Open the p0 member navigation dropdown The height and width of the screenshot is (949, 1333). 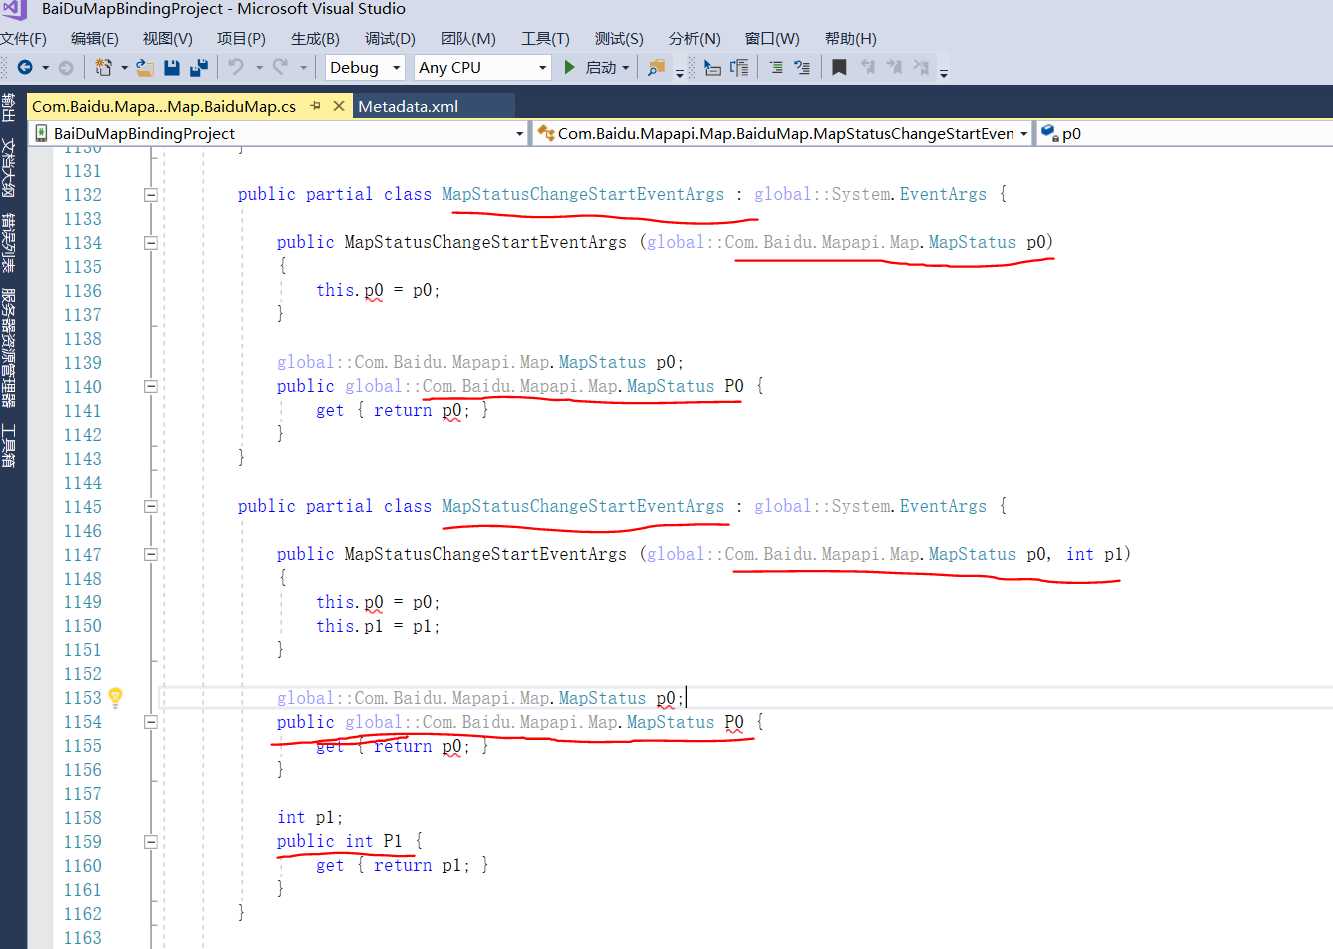click(x=1185, y=133)
